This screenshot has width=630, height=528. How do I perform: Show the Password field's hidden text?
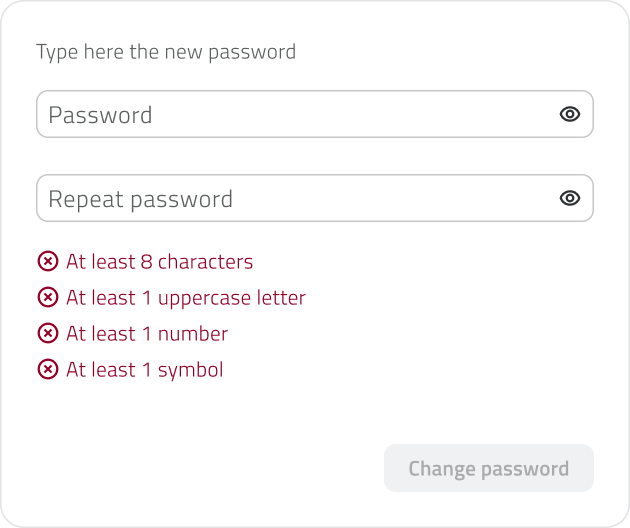click(x=569, y=114)
